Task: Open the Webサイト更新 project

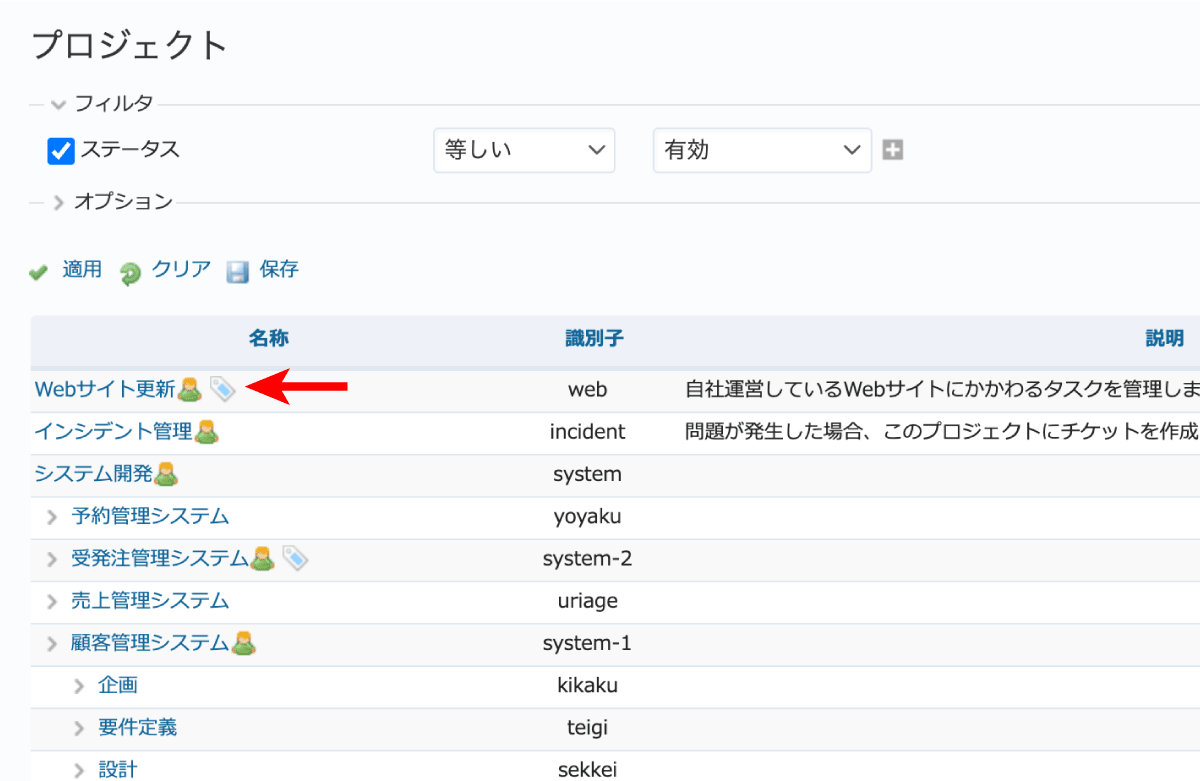Action: (x=105, y=389)
